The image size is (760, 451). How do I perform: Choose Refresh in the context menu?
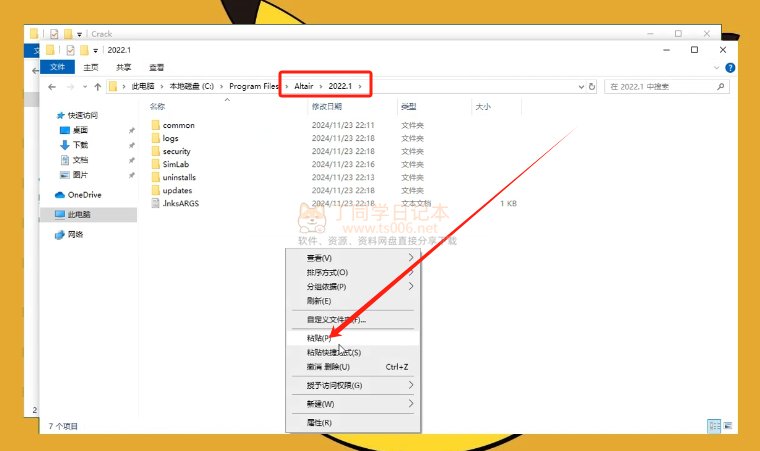point(353,301)
